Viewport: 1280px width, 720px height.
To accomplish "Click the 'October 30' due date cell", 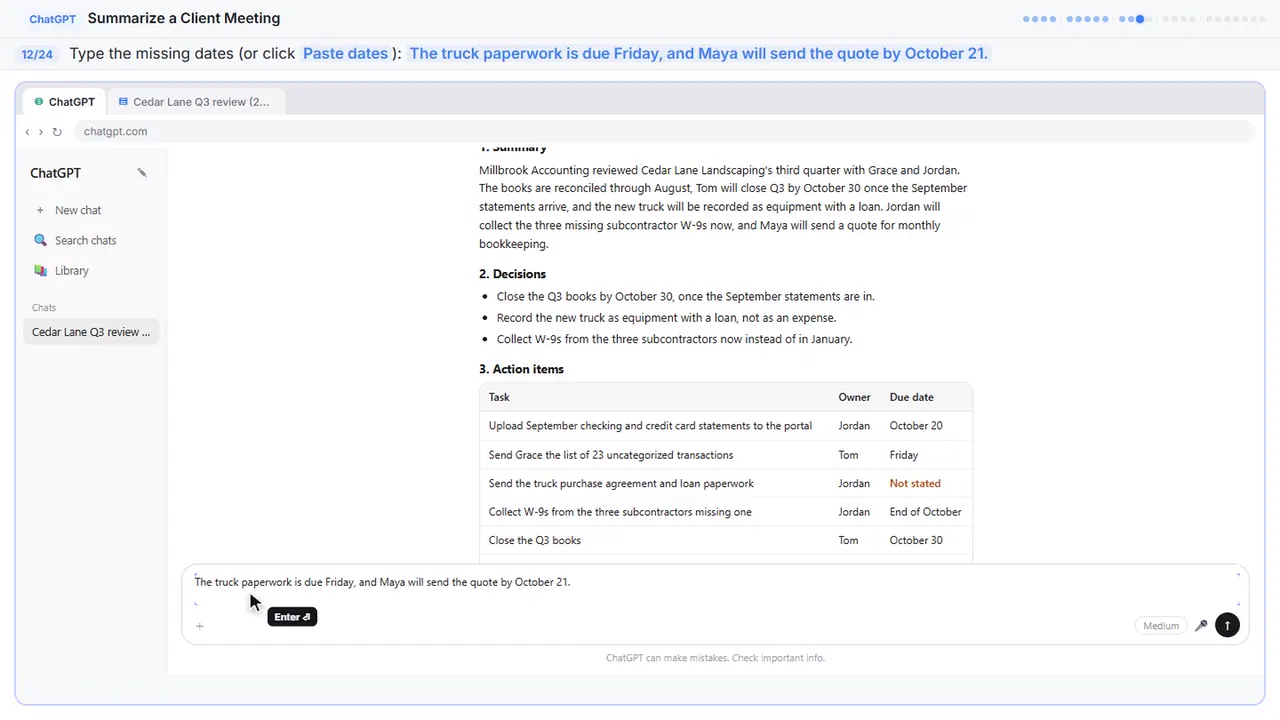I will pyautogui.click(x=916, y=541).
